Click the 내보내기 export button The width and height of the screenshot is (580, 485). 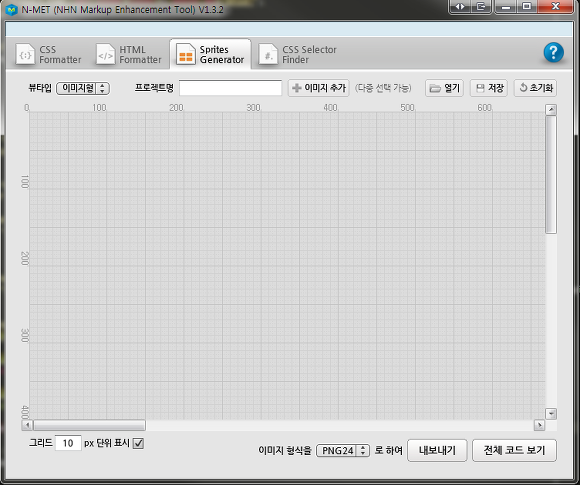click(437, 450)
